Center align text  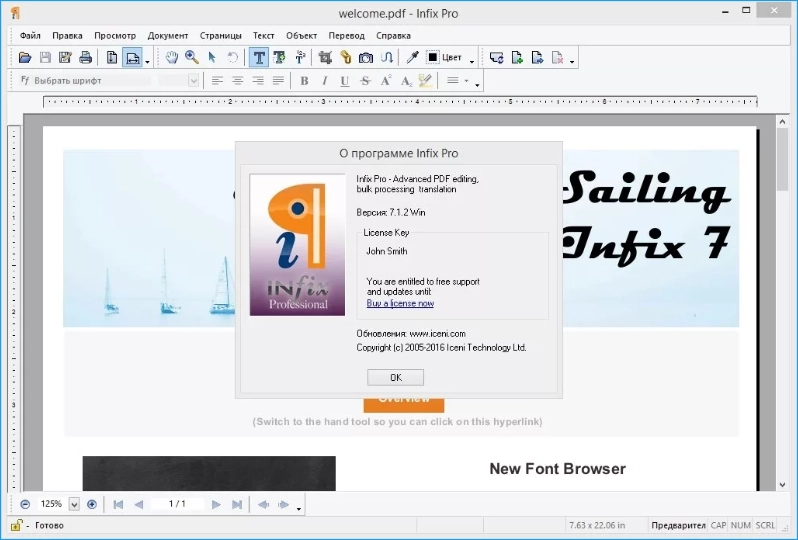point(238,80)
